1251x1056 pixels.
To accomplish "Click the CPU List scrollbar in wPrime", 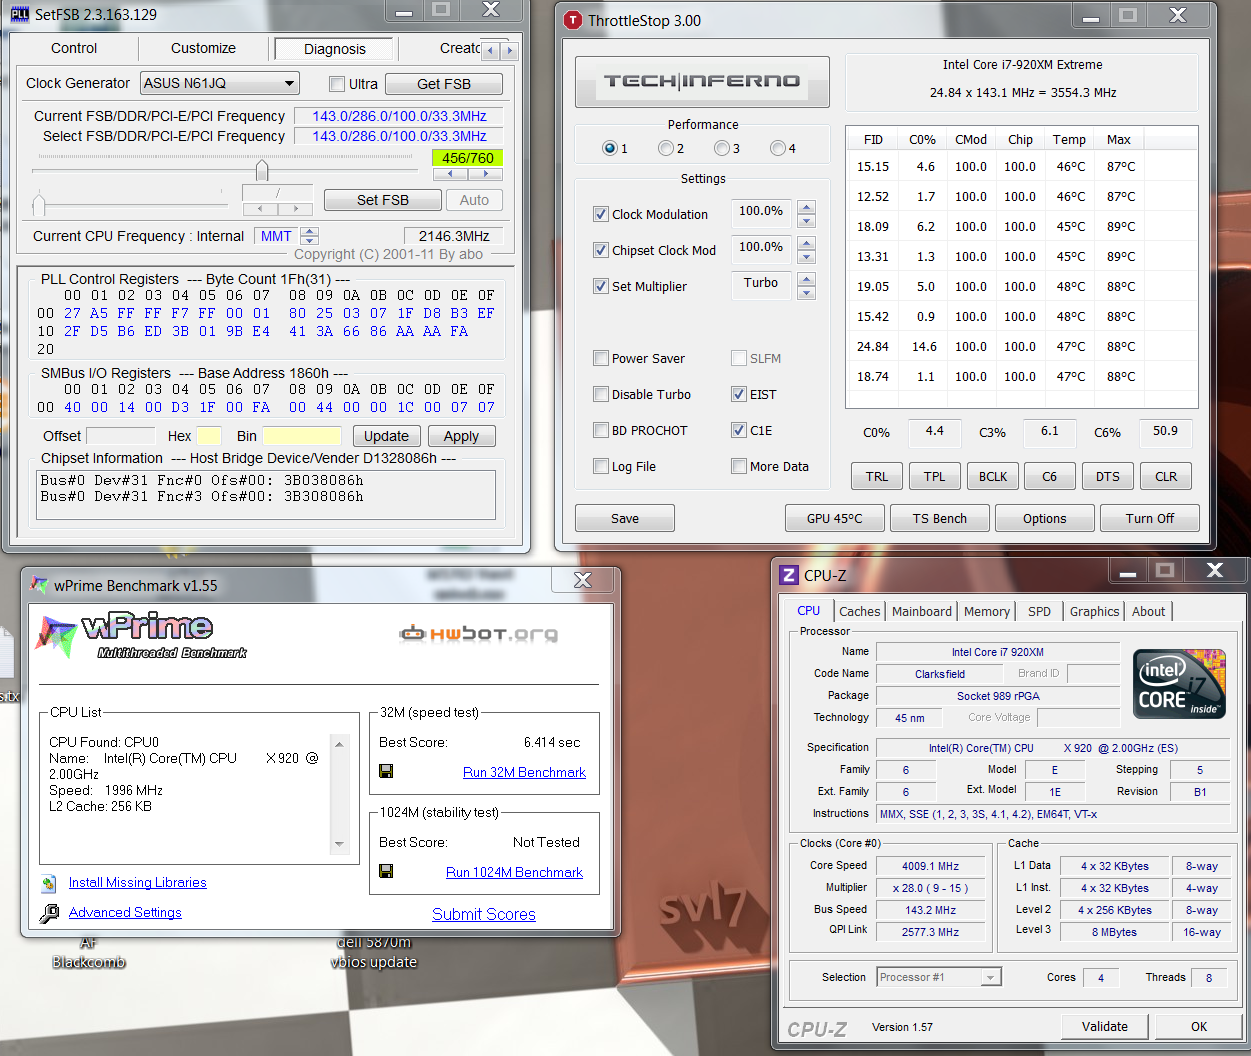I will coord(339,794).
